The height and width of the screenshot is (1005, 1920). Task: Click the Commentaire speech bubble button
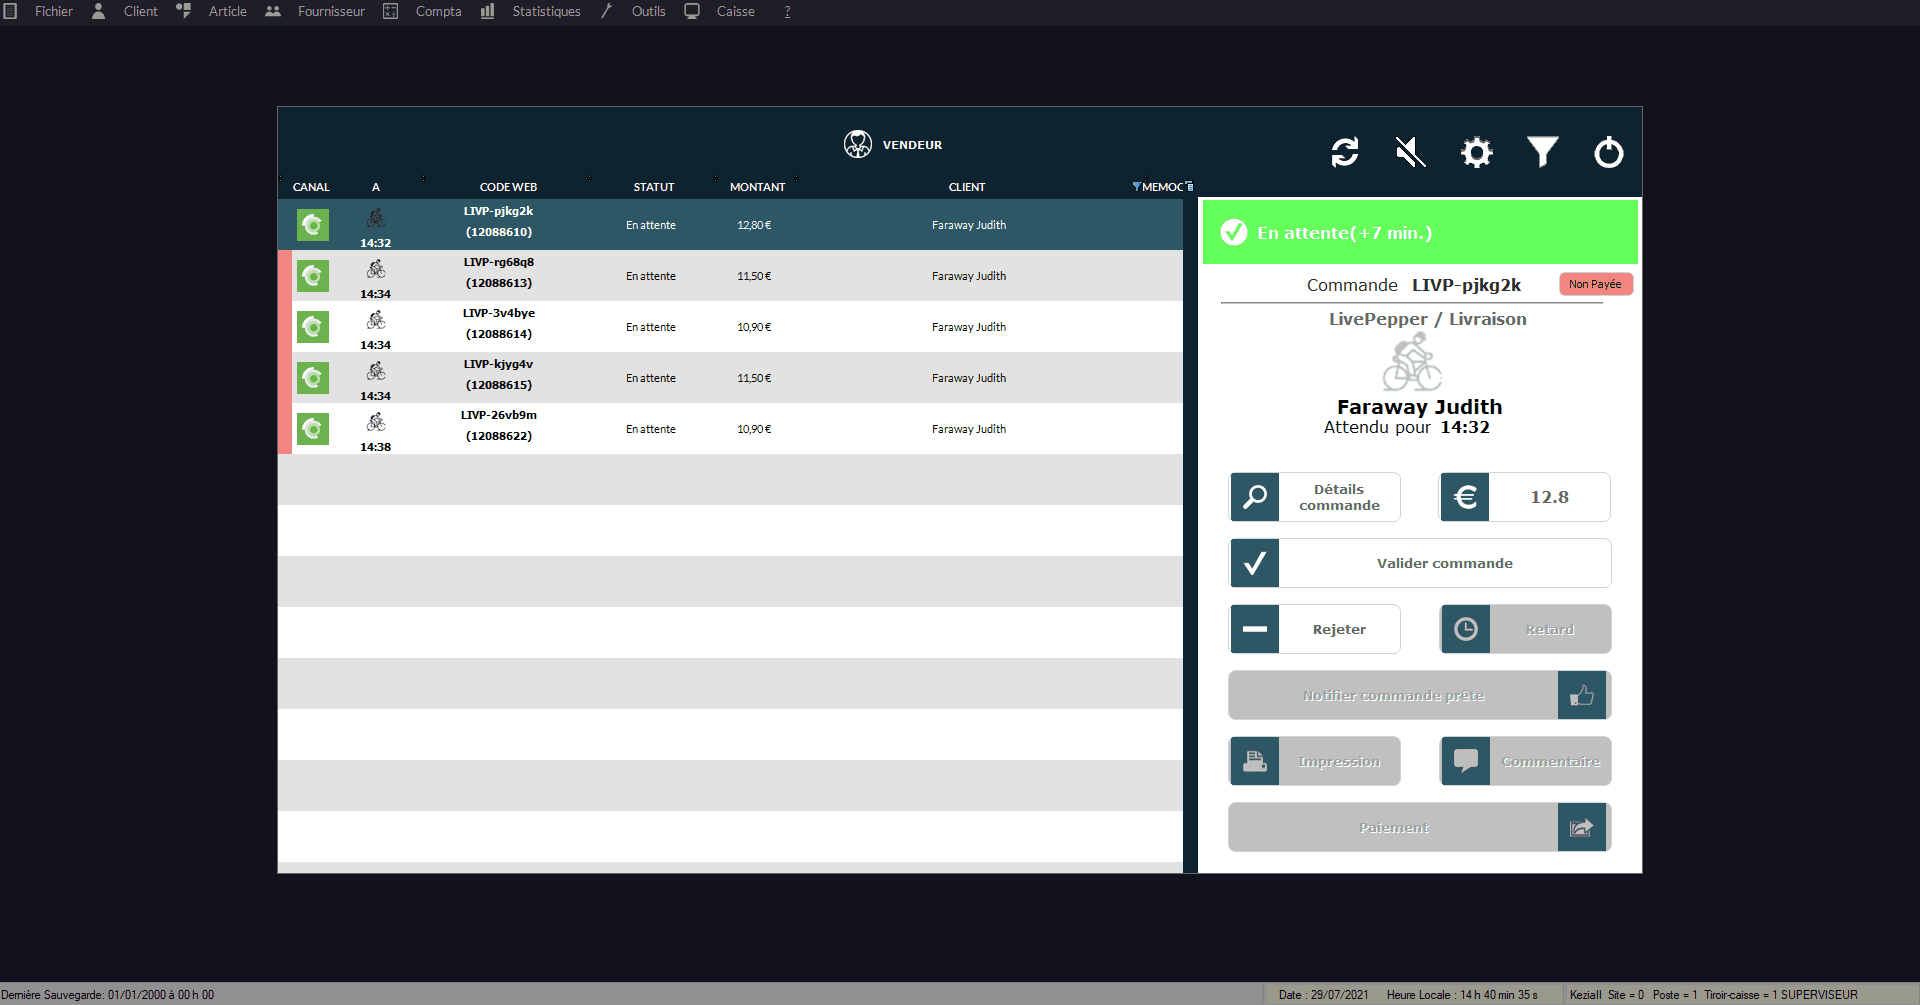(1525, 761)
